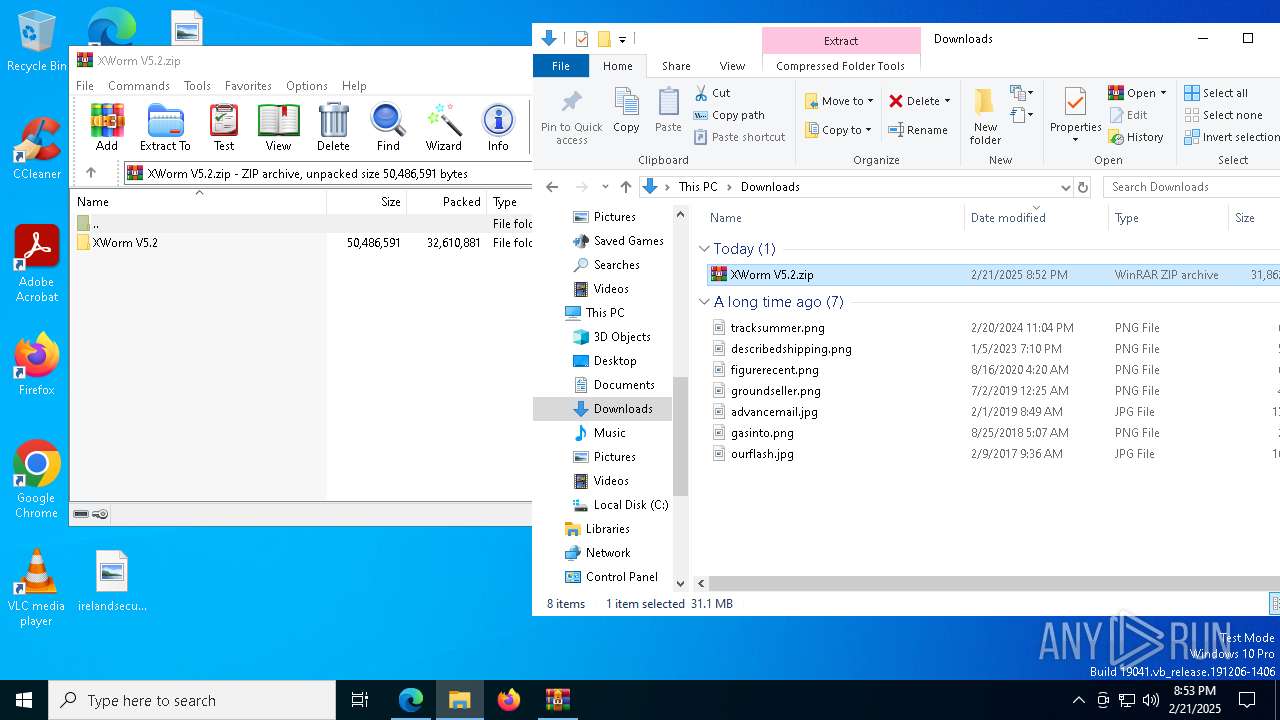Screen dimensions: 1280x720
Task: Click Paste shortcut in the ribbon
Action: pyautogui.click(x=739, y=137)
